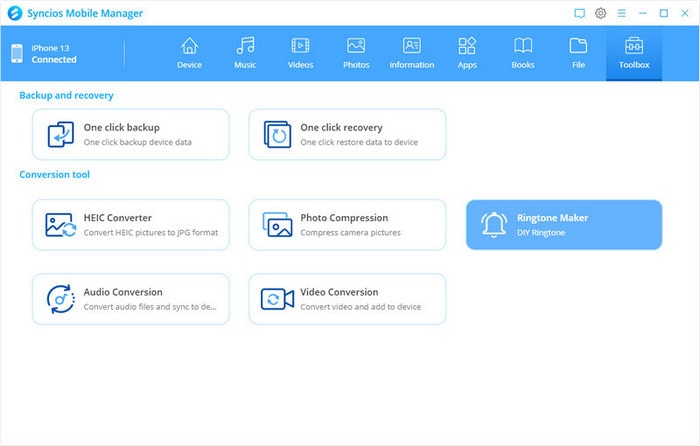This screenshot has height=446, width=700.
Task: Click 'Convert video and add to device' text
Action: 360,307
